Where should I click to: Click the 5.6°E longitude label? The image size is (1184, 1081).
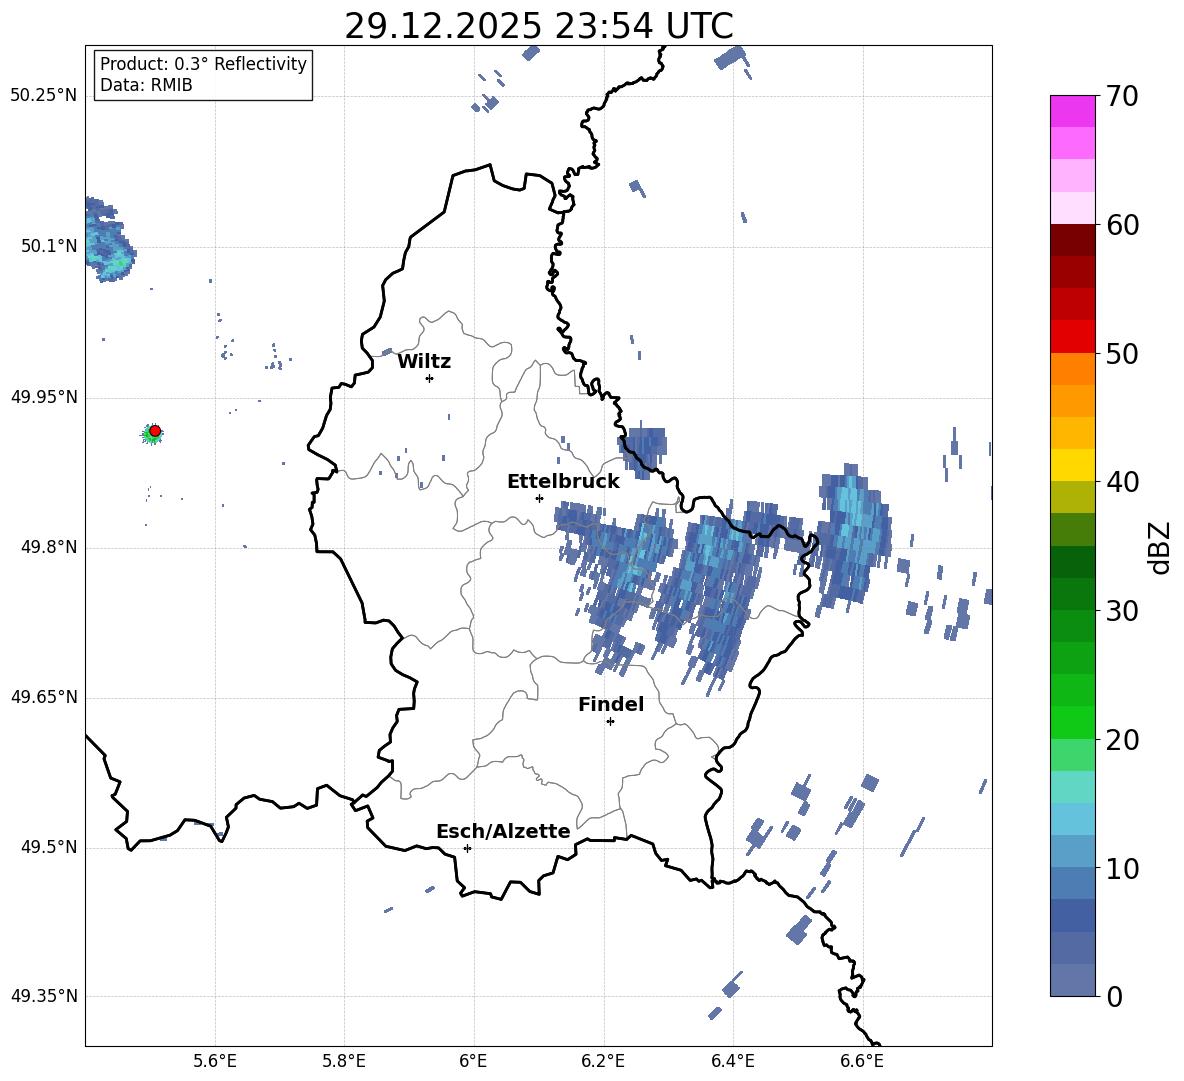pyautogui.click(x=214, y=1061)
